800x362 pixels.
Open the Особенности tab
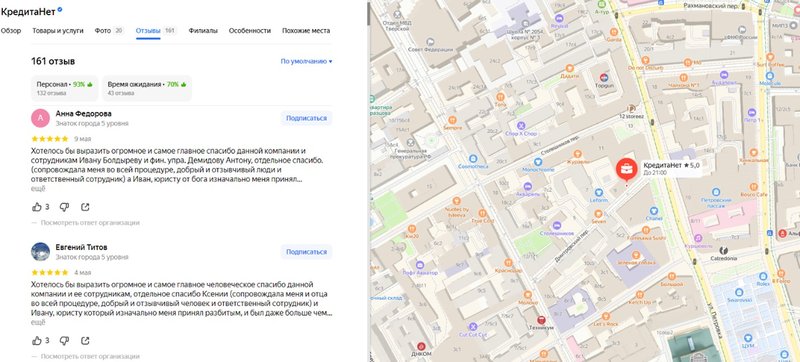249,31
